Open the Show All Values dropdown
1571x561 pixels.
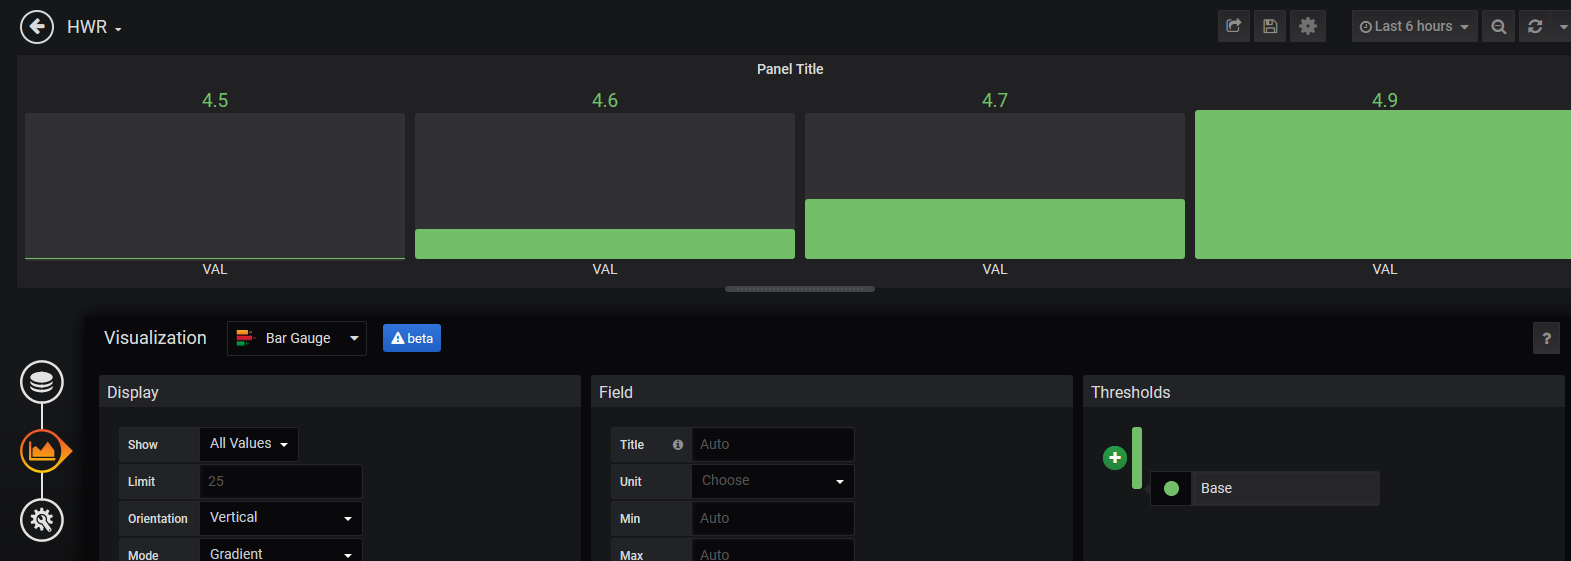point(249,444)
